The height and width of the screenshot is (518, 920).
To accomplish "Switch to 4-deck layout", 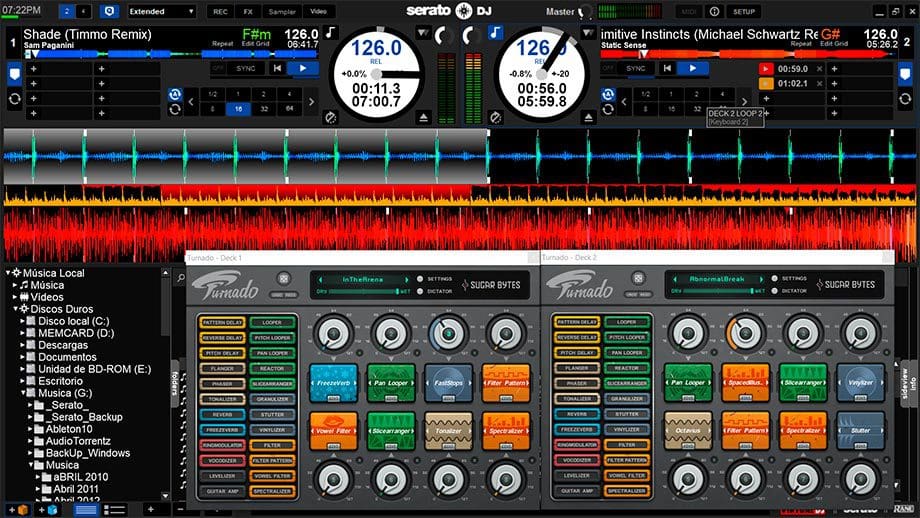I will tap(83, 11).
